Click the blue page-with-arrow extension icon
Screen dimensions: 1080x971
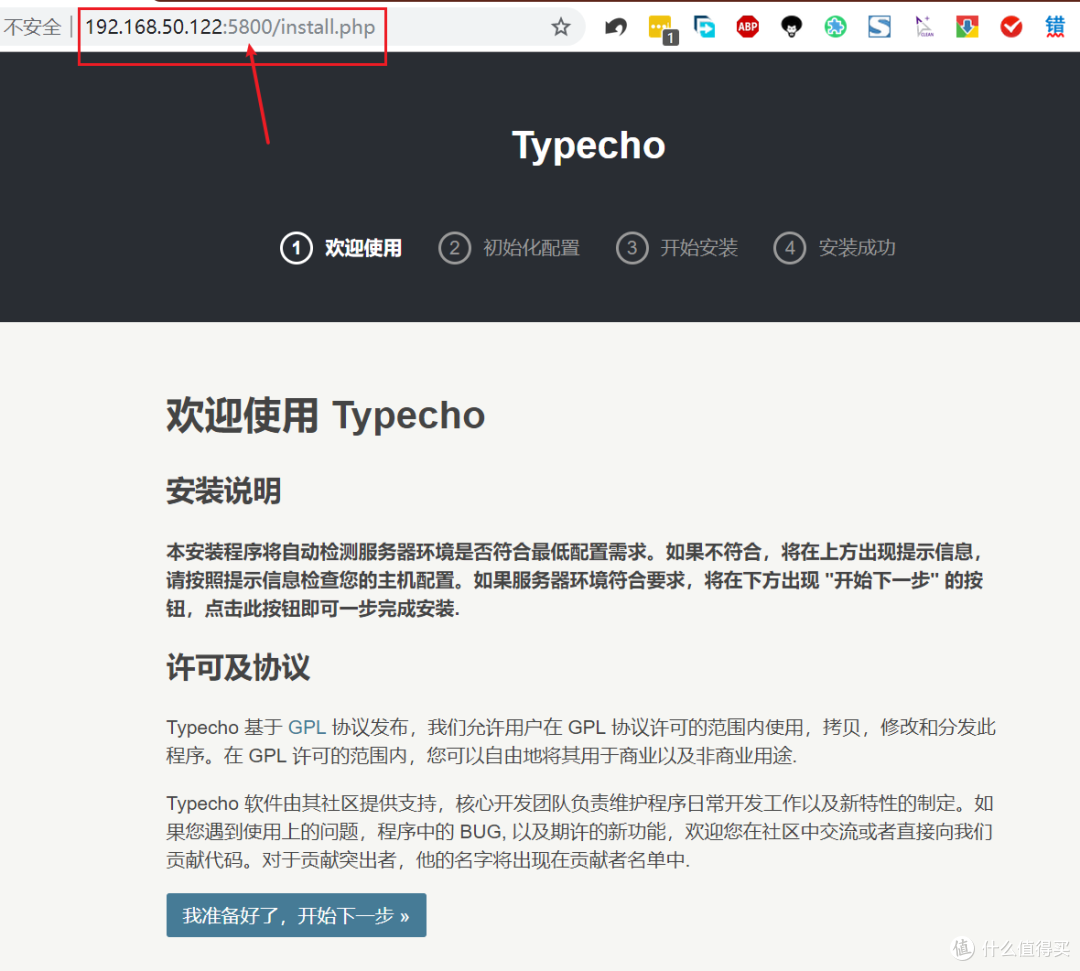704,27
